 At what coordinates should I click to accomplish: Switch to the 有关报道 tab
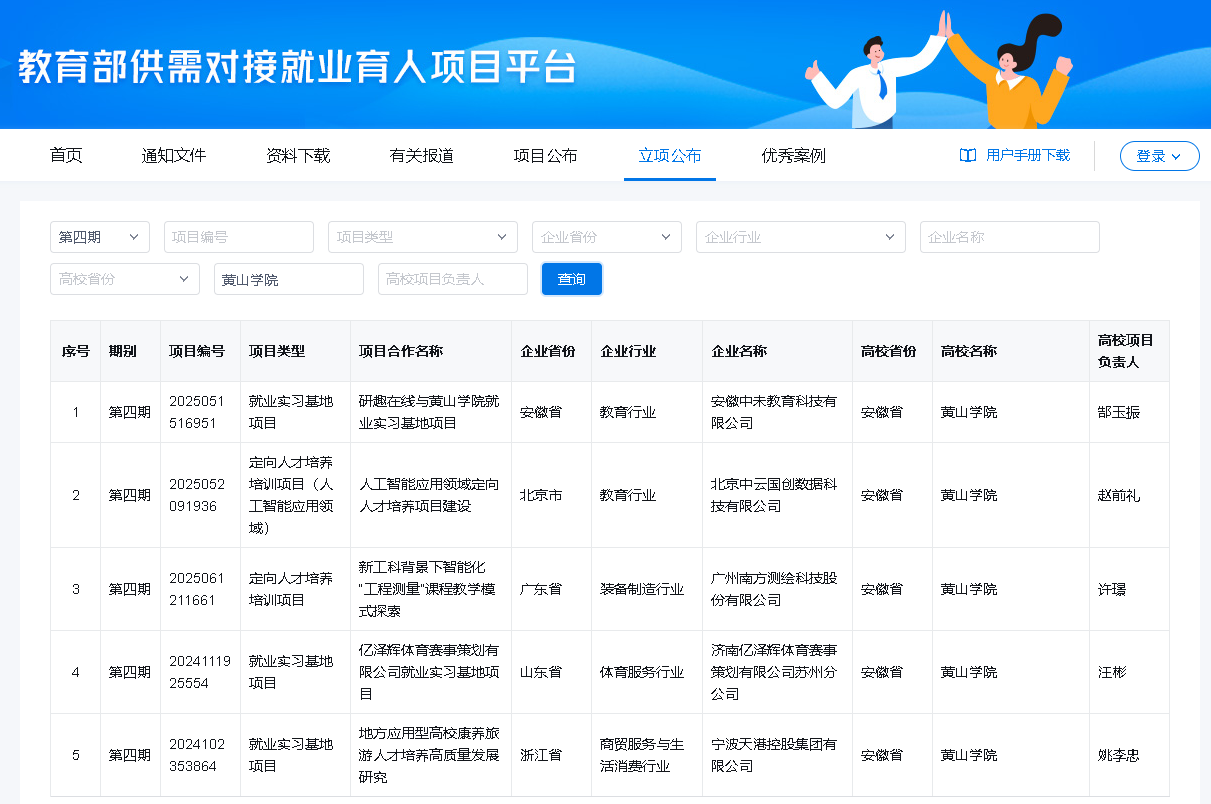point(422,156)
